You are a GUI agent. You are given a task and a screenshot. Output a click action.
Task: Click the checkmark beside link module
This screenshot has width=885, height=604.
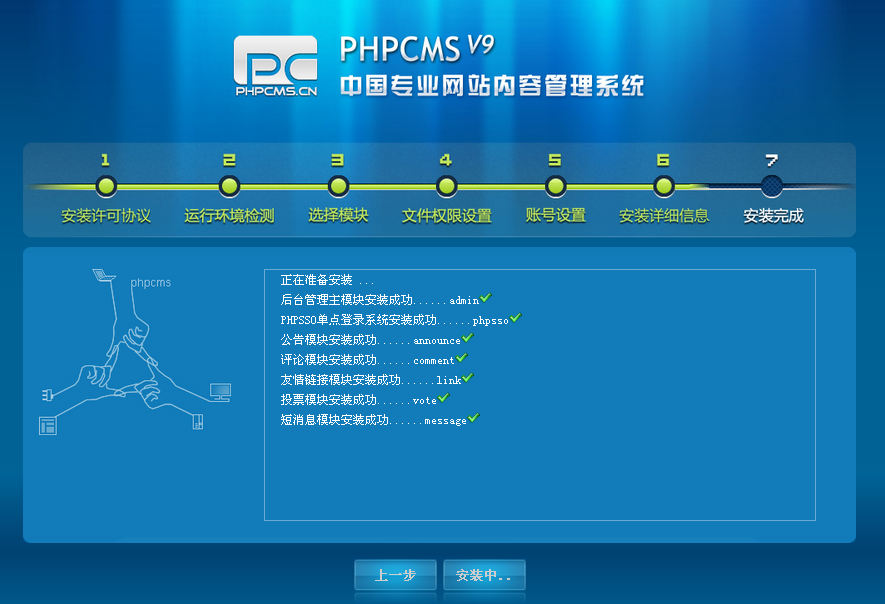pyautogui.click(x=468, y=378)
